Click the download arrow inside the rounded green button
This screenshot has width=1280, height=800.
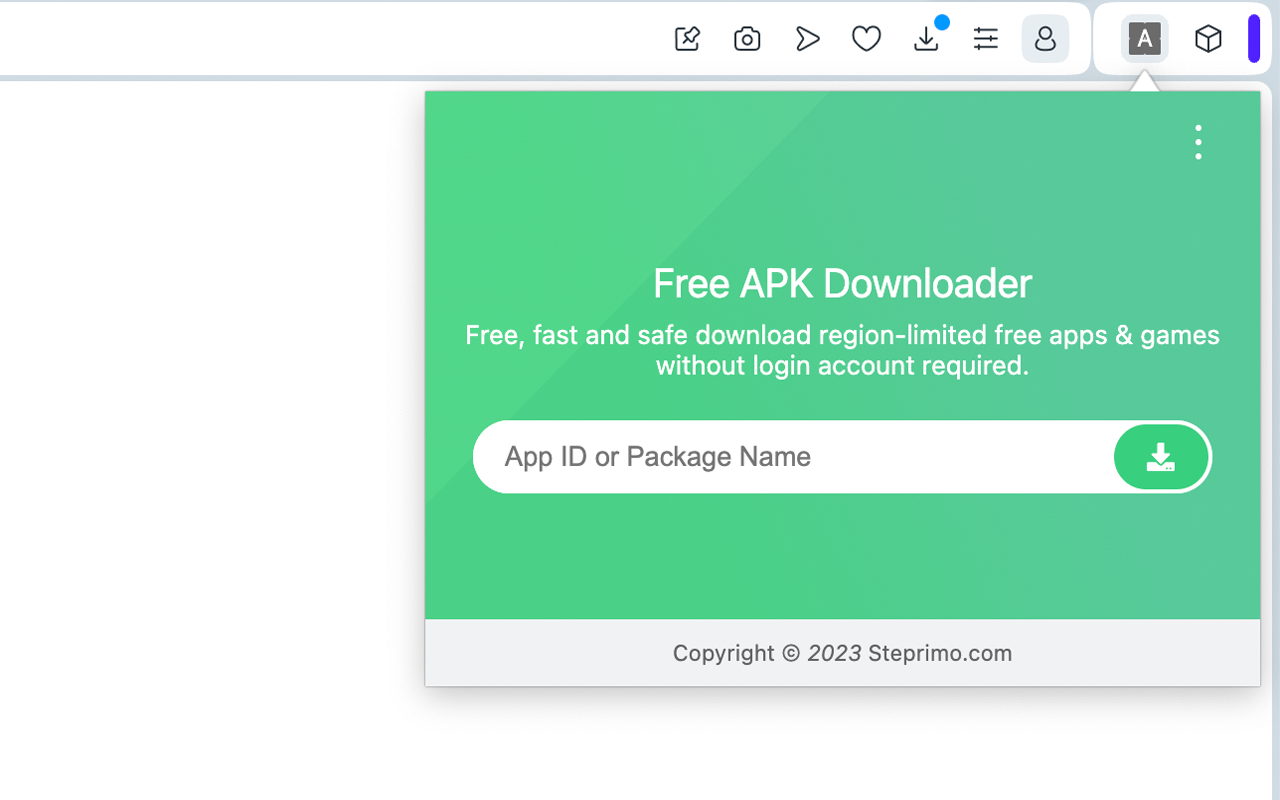click(x=1161, y=456)
